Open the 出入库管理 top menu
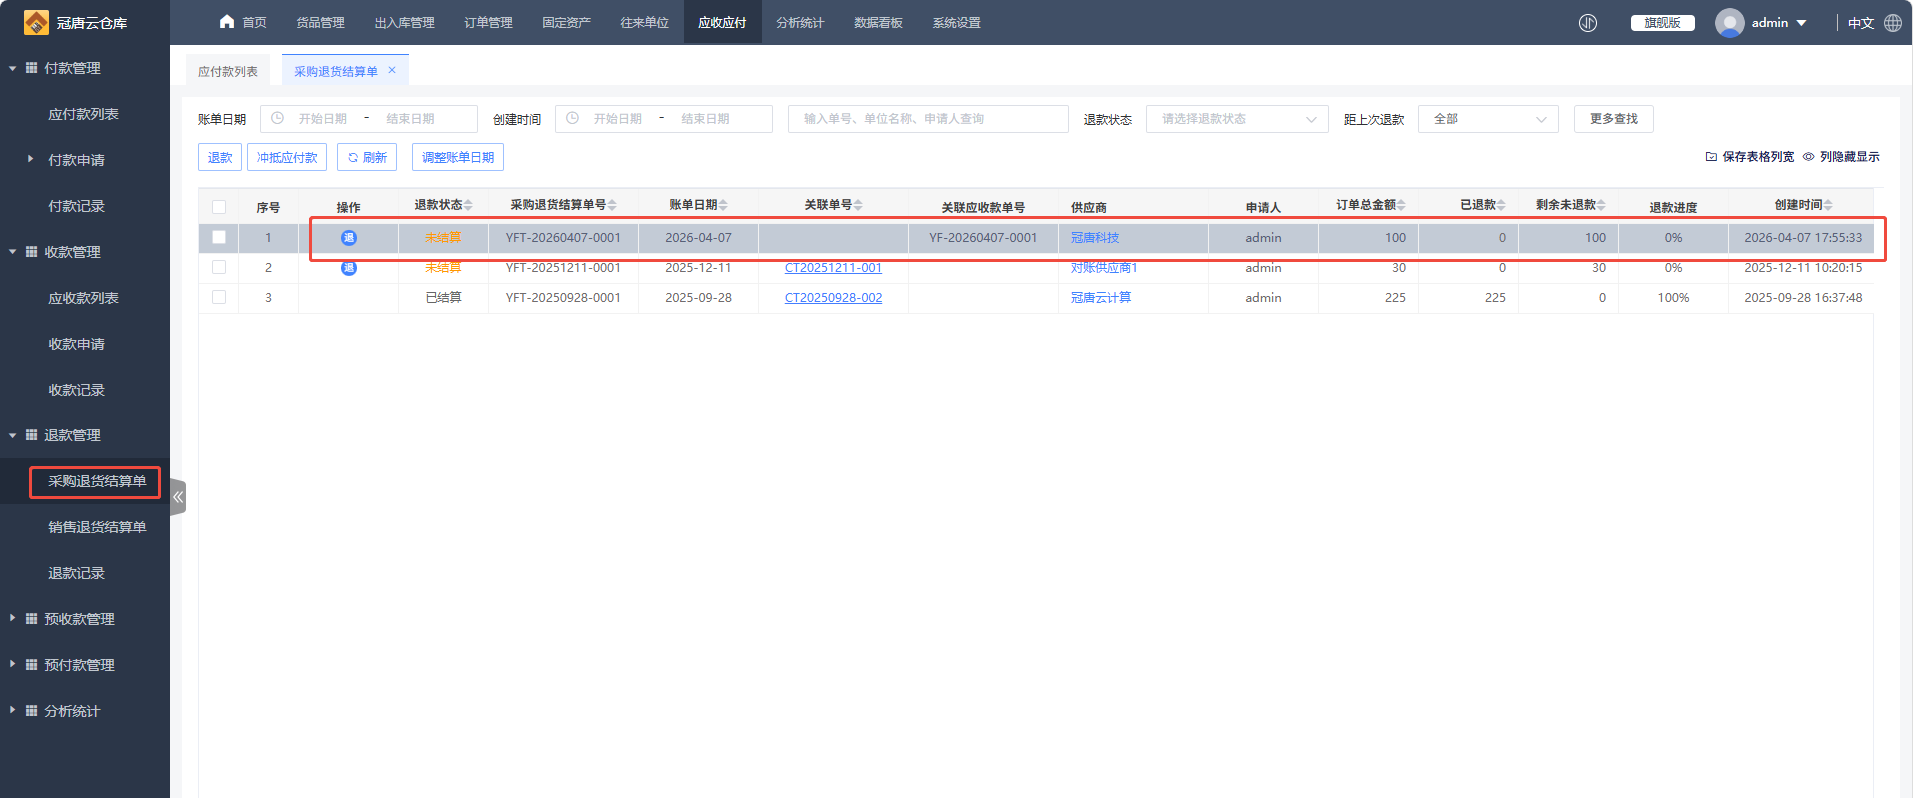1916x798 pixels. (x=404, y=23)
